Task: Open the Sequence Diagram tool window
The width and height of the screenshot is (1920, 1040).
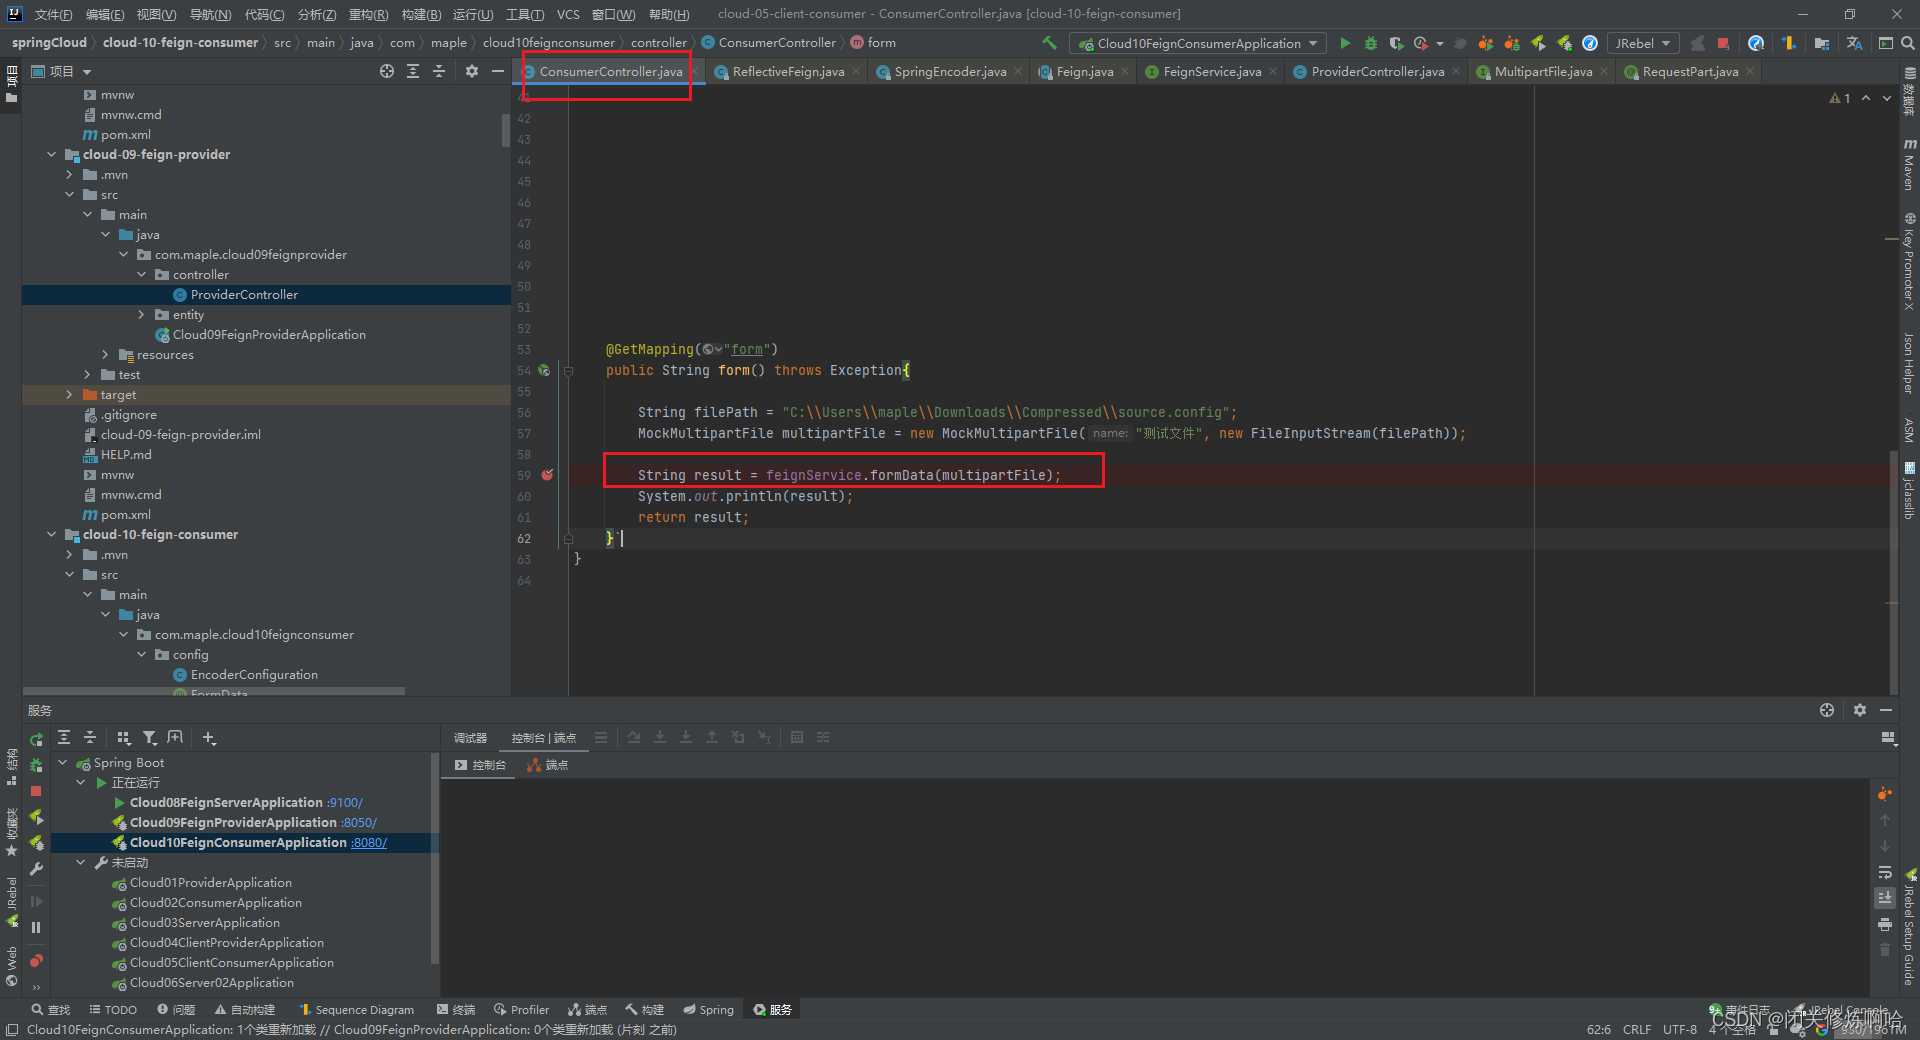Action: tap(356, 1010)
